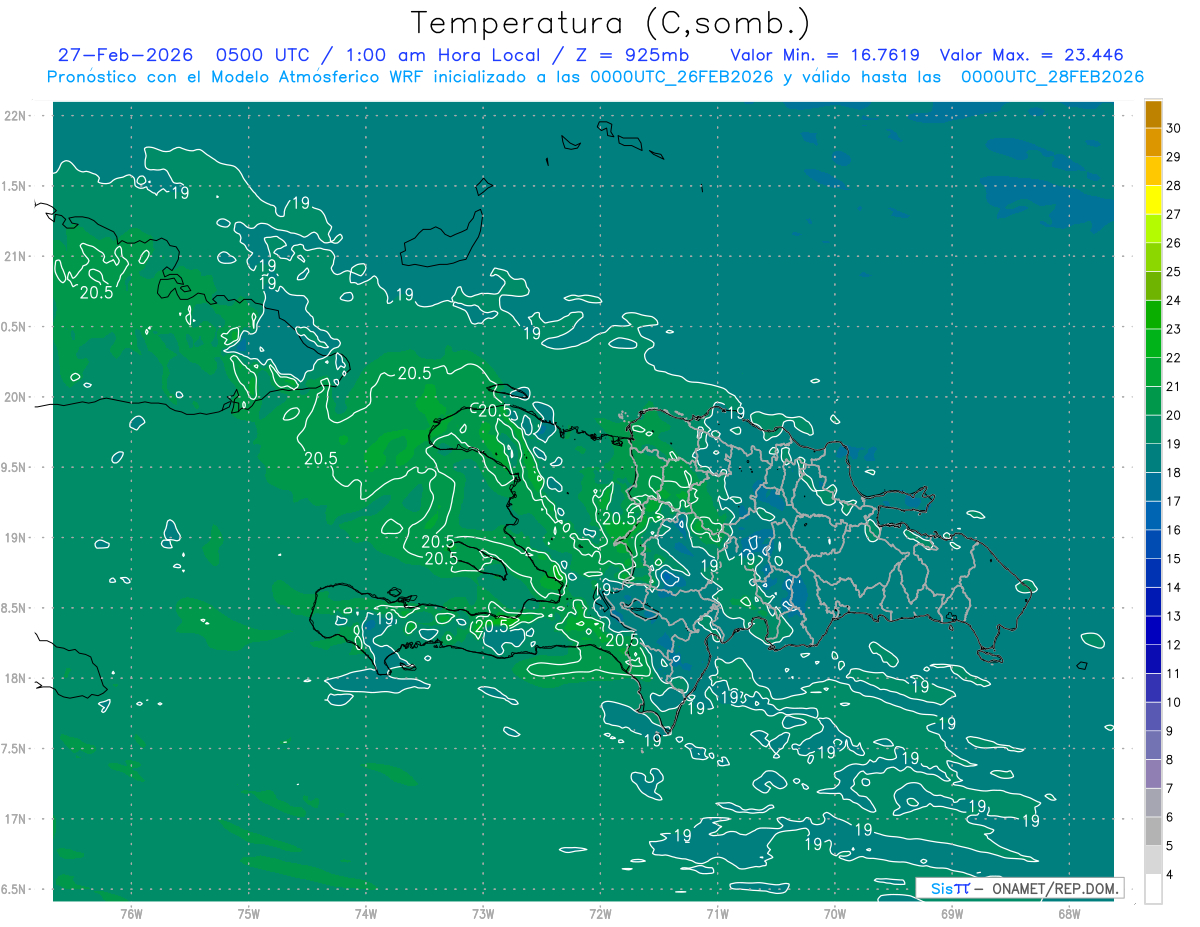Click color bar scale value 6

pyautogui.click(x=1171, y=817)
